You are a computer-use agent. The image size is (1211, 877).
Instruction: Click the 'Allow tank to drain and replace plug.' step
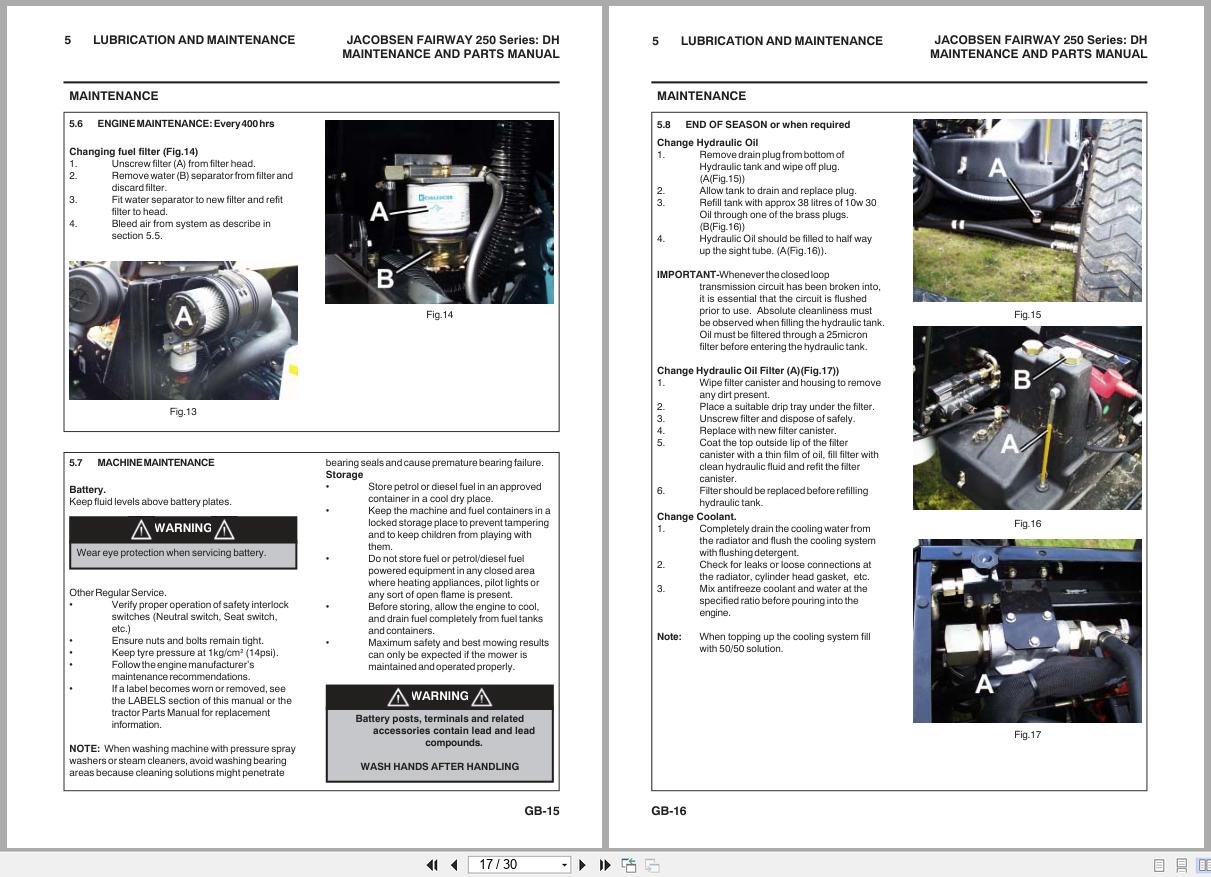[778, 191]
